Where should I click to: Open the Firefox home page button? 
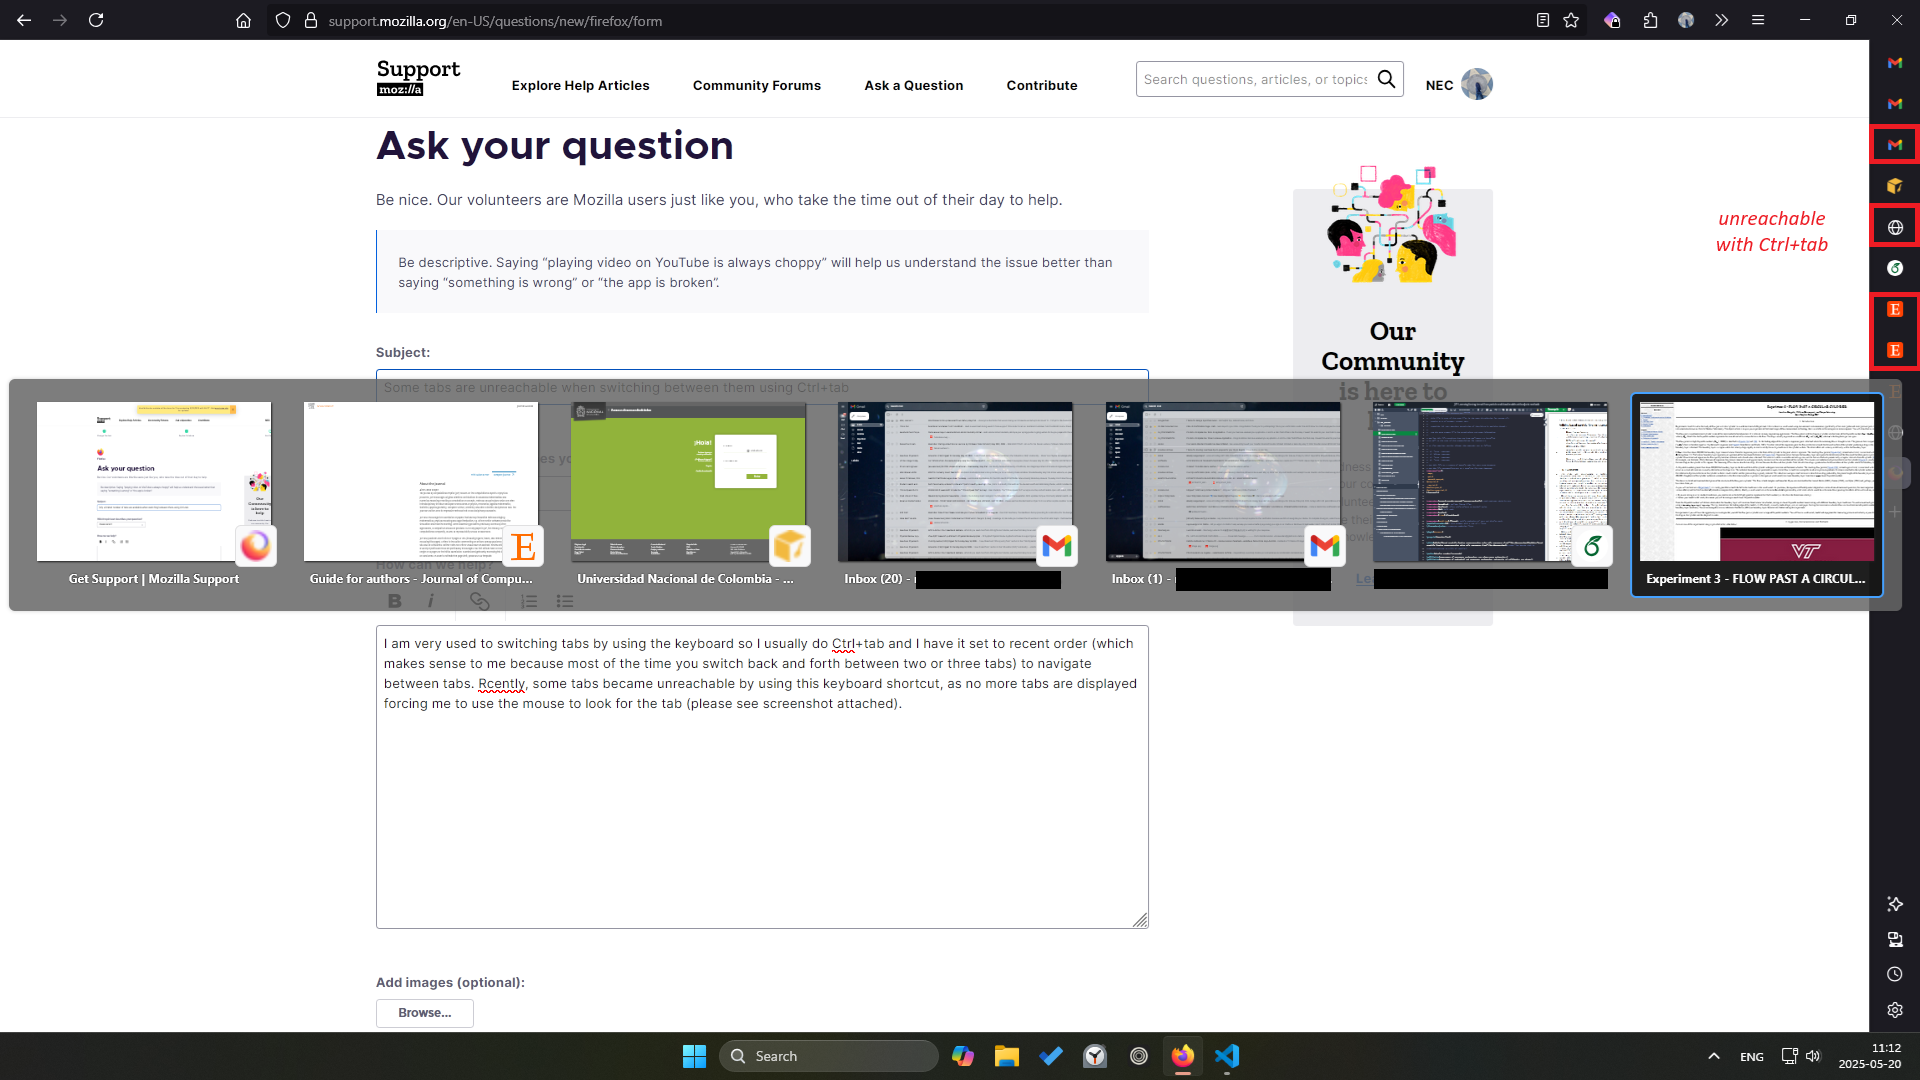click(x=243, y=20)
